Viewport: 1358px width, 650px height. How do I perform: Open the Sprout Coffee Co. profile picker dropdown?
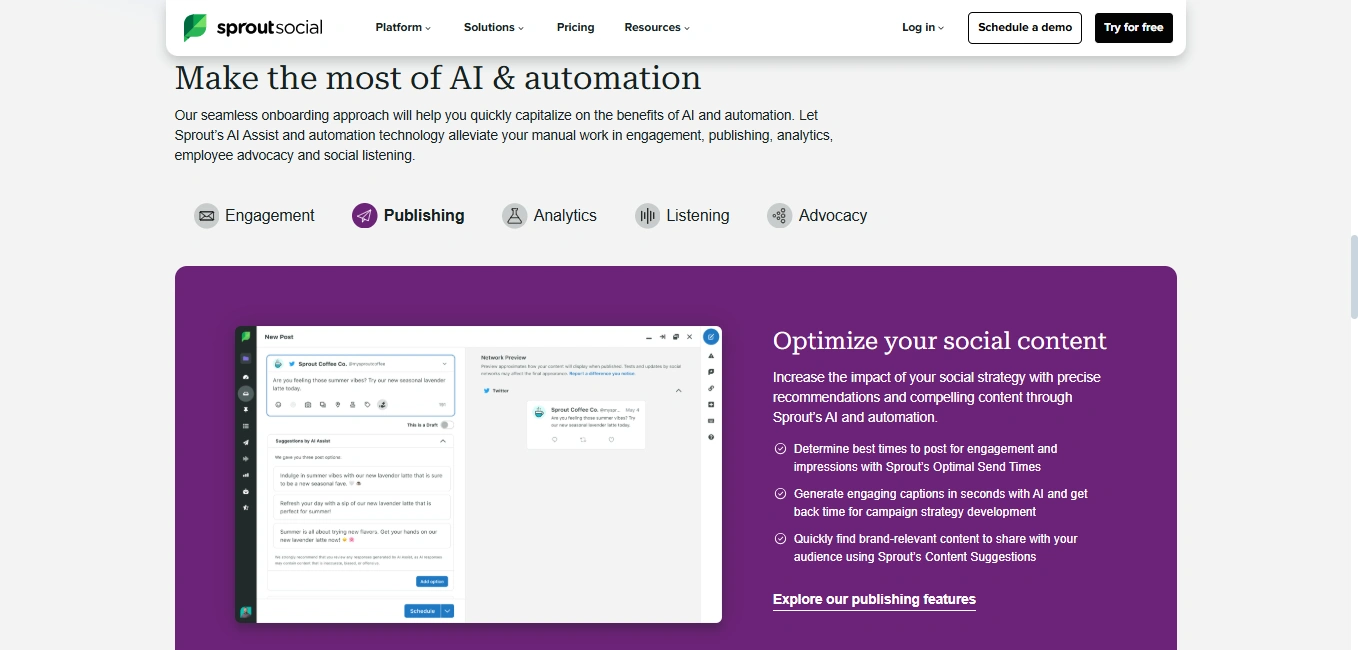(x=444, y=364)
